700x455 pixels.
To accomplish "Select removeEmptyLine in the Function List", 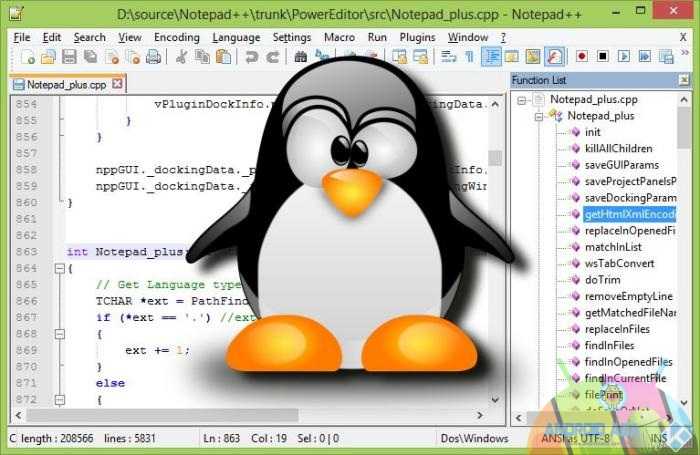I will (628, 296).
